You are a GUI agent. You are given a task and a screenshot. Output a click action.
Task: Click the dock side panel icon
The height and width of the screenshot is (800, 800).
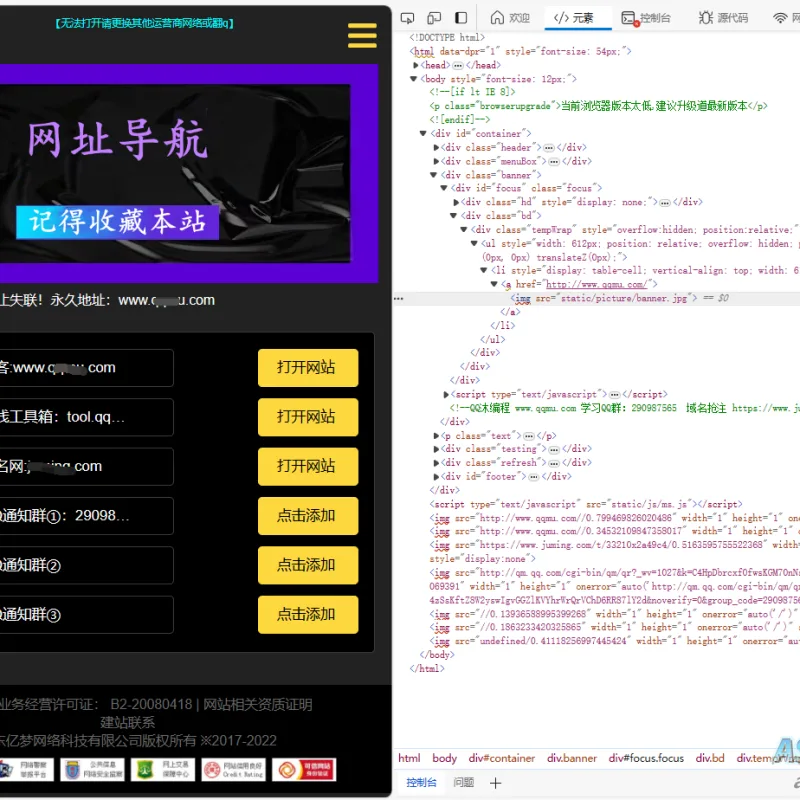pyautogui.click(x=461, y=18)
